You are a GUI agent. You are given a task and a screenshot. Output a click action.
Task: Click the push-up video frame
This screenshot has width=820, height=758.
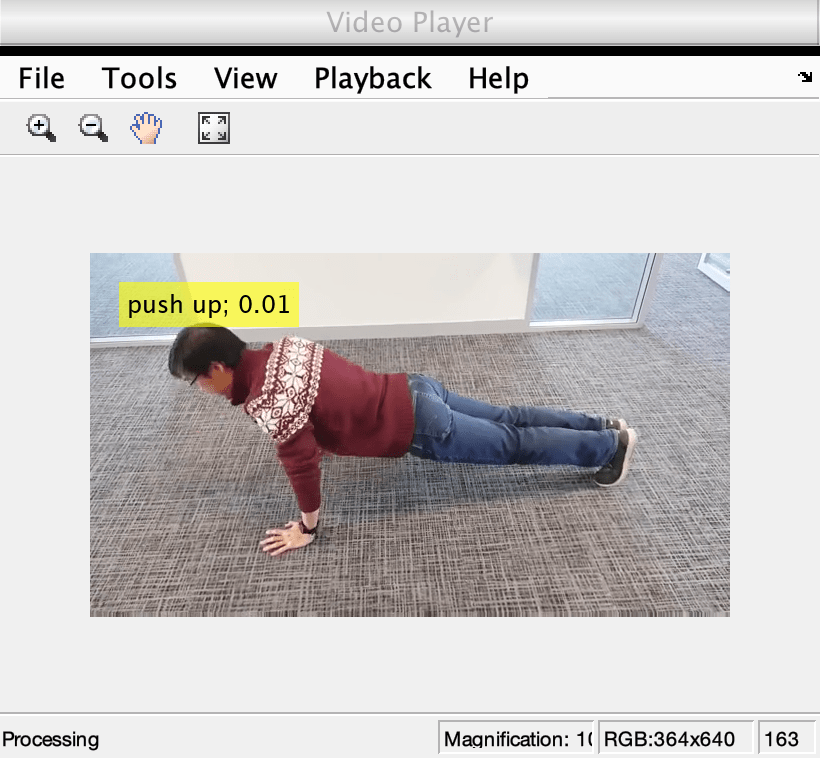coord(409,435)
